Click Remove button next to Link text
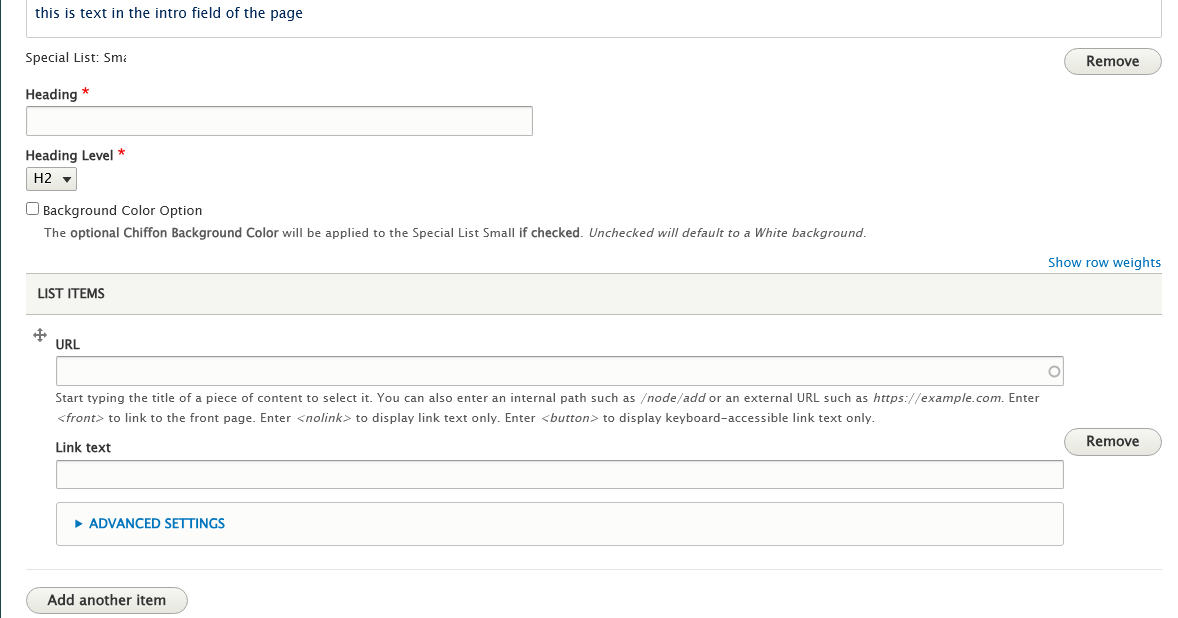This screenshot has width=1178, height=618. [x=1112, y=441]
